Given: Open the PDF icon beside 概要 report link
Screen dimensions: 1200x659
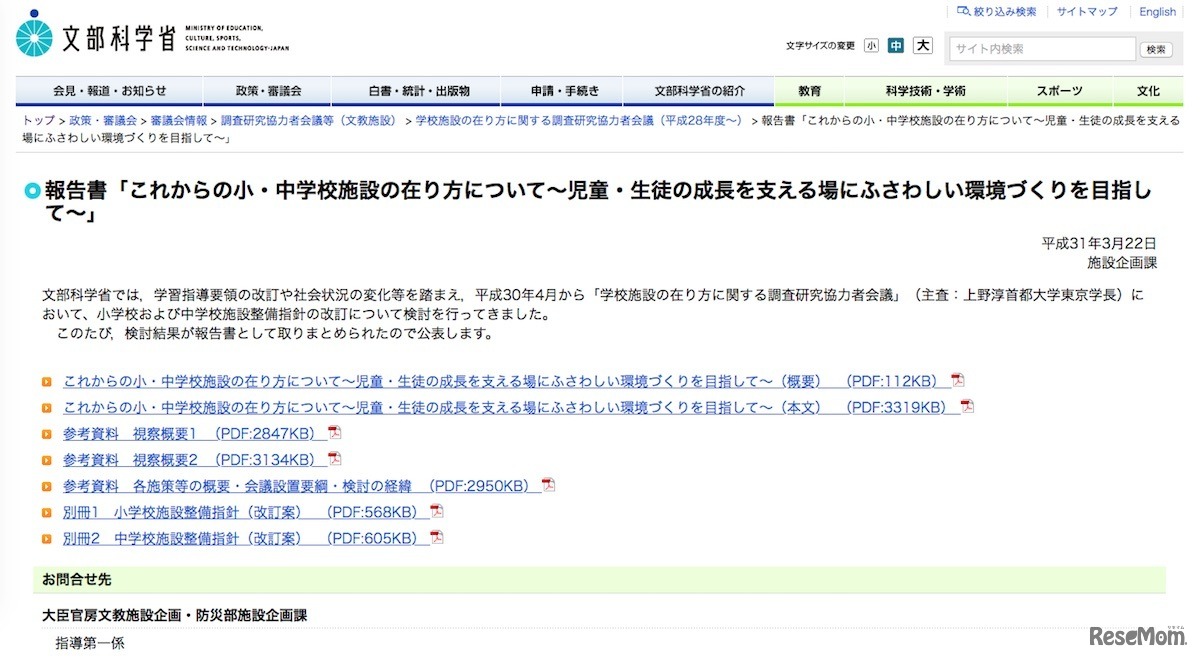Looking at the screenshot, I should click(958, 380).
